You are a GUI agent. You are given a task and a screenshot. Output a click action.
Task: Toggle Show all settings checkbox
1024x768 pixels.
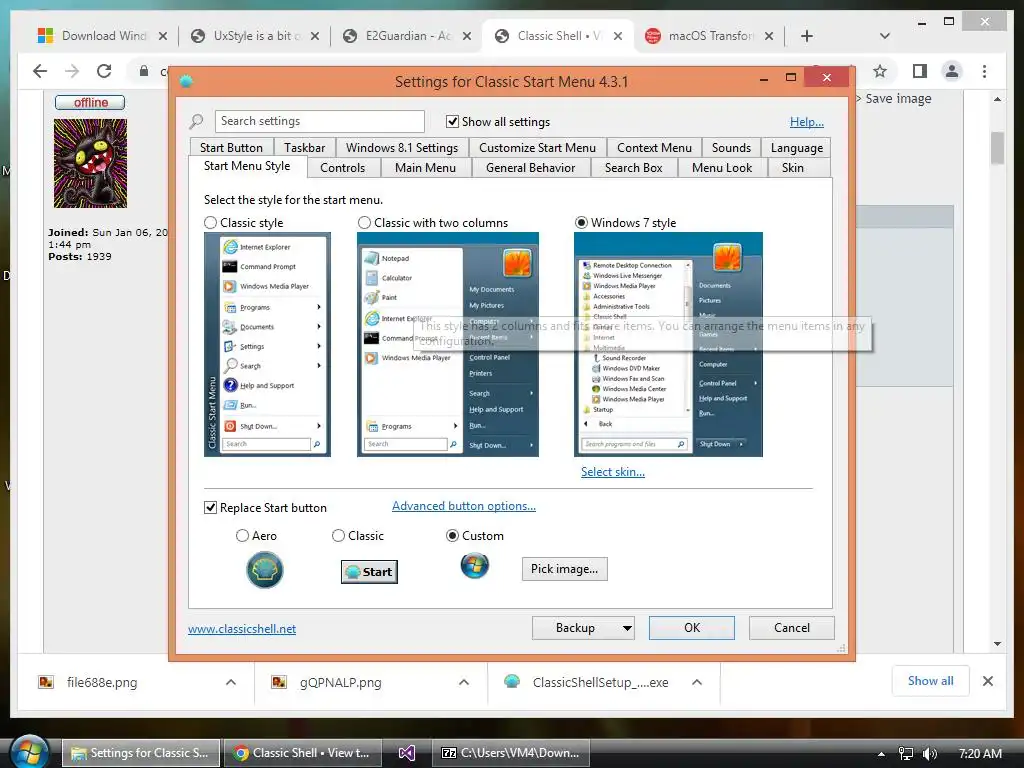452,121
